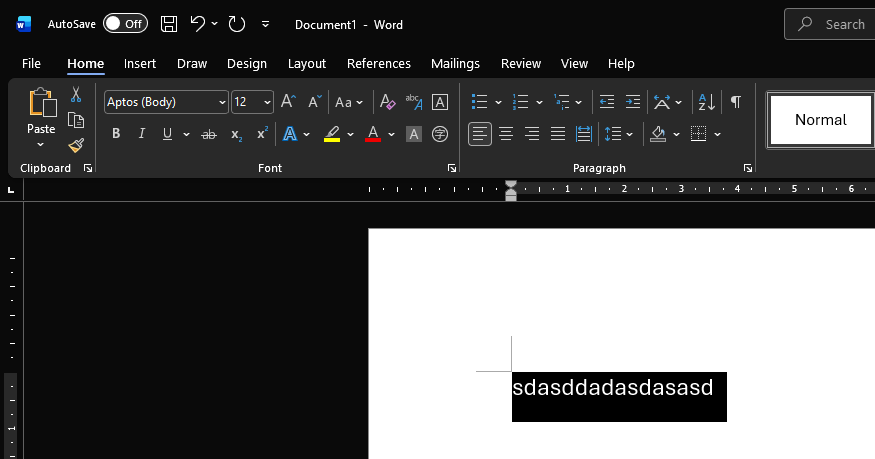Open the Bullets list dropdown arrow
Viewport: 875px width, 459px height.
[498, 103]
